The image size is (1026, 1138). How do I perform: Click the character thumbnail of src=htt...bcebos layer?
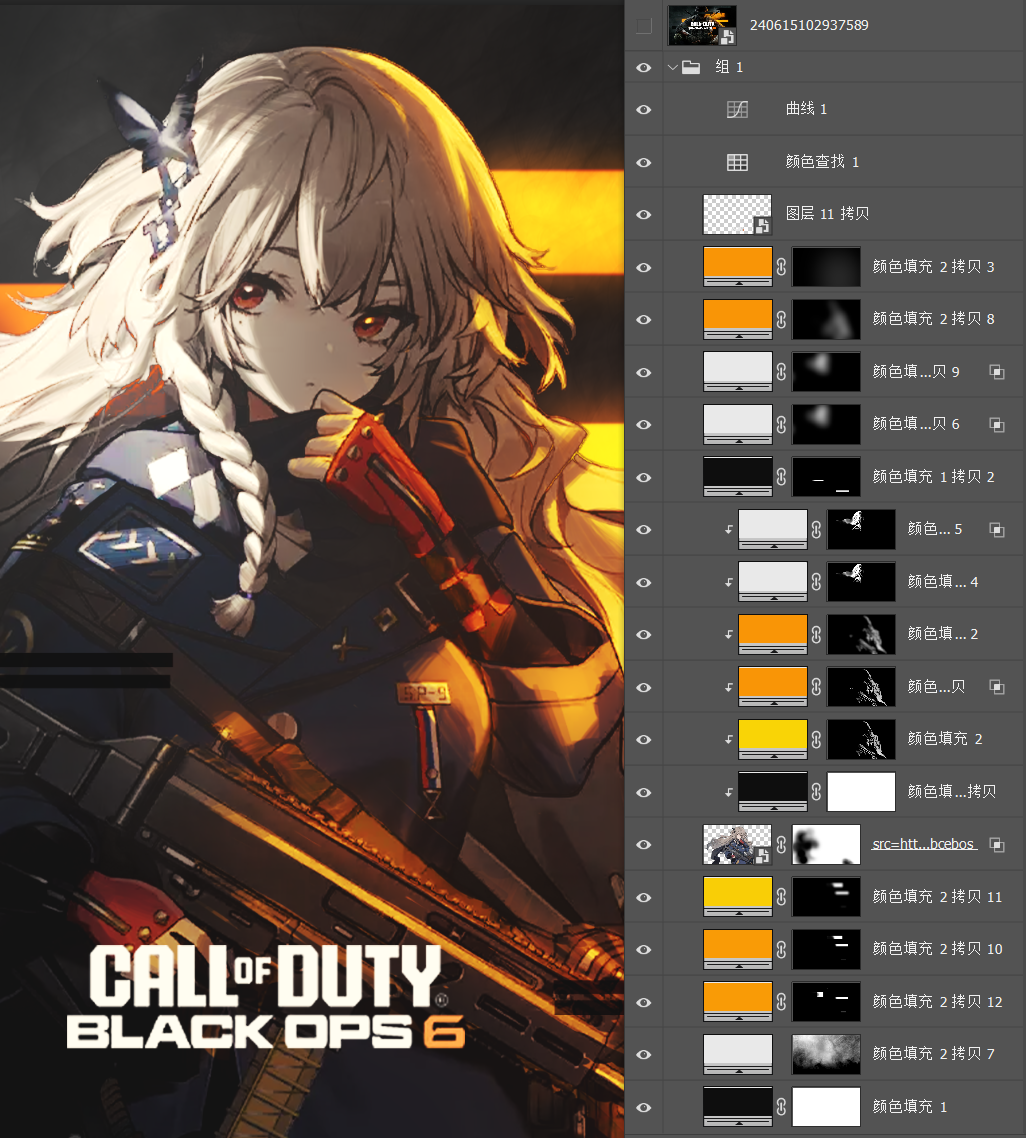point(737,845)
